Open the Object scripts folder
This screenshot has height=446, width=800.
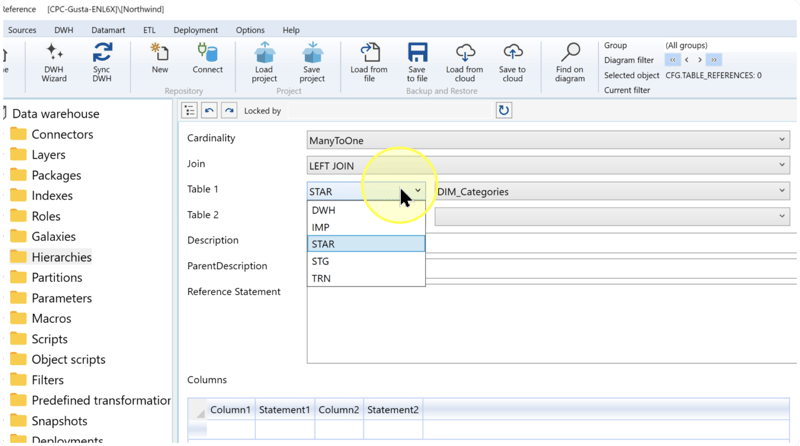(x=68, y=359)
